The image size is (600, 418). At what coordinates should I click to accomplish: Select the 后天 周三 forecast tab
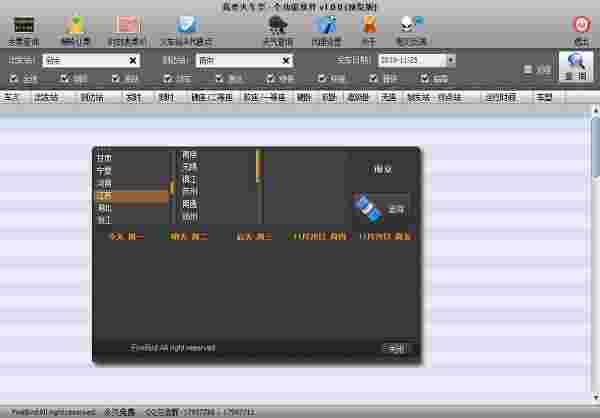pyautogui.click(x=254, y=236)
